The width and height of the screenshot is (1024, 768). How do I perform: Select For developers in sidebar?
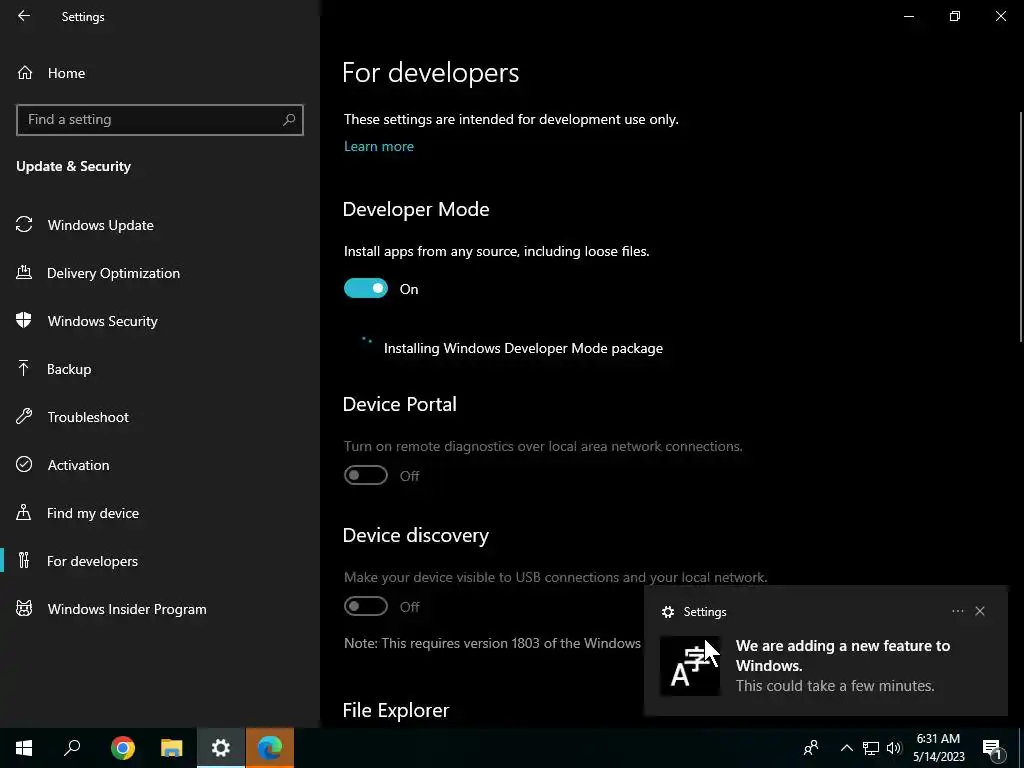160,561
